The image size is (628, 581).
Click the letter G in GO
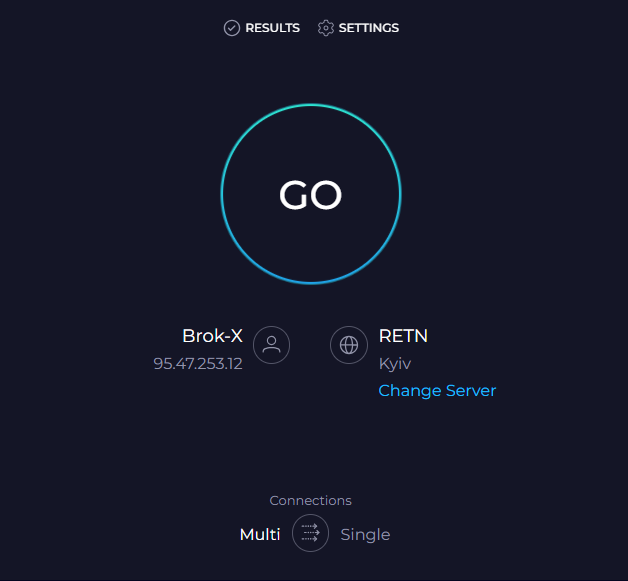click(x=294, y=195)
